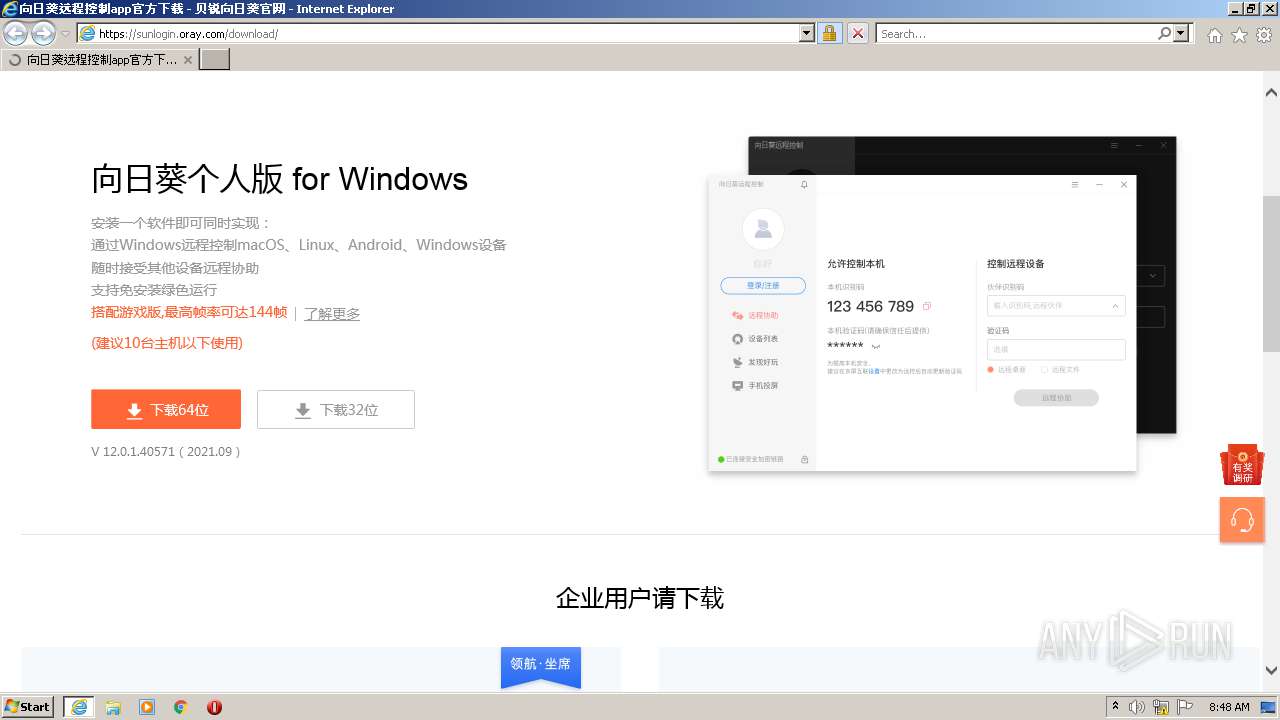Viewport: 1280px width, 720px height.
Task: Launch Chrome from the taskbar
Action: pos(180,707)
